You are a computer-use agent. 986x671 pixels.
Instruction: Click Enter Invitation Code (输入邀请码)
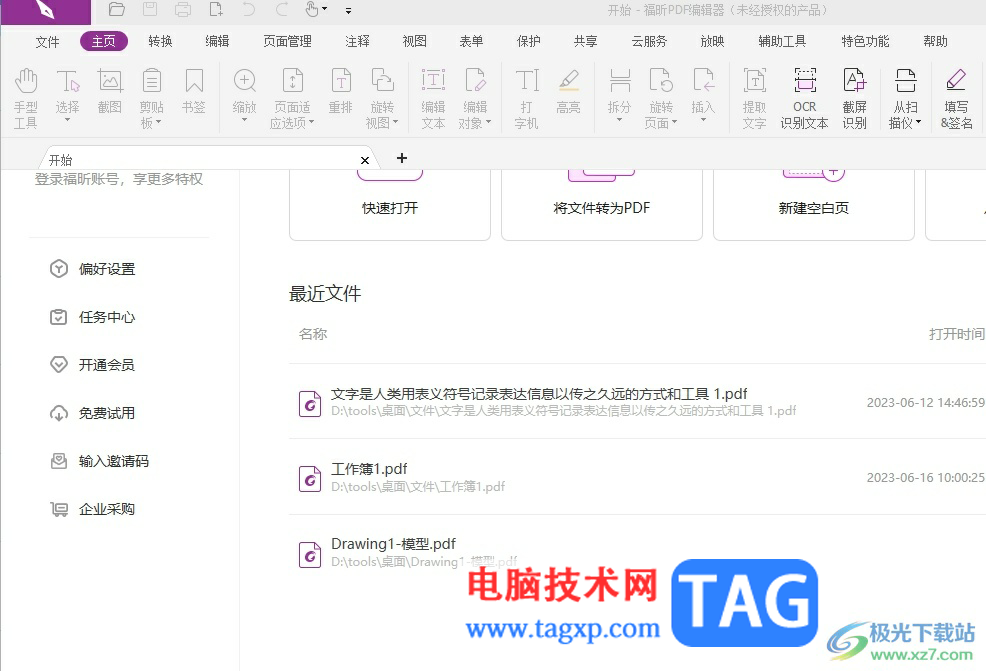point(99,461)
